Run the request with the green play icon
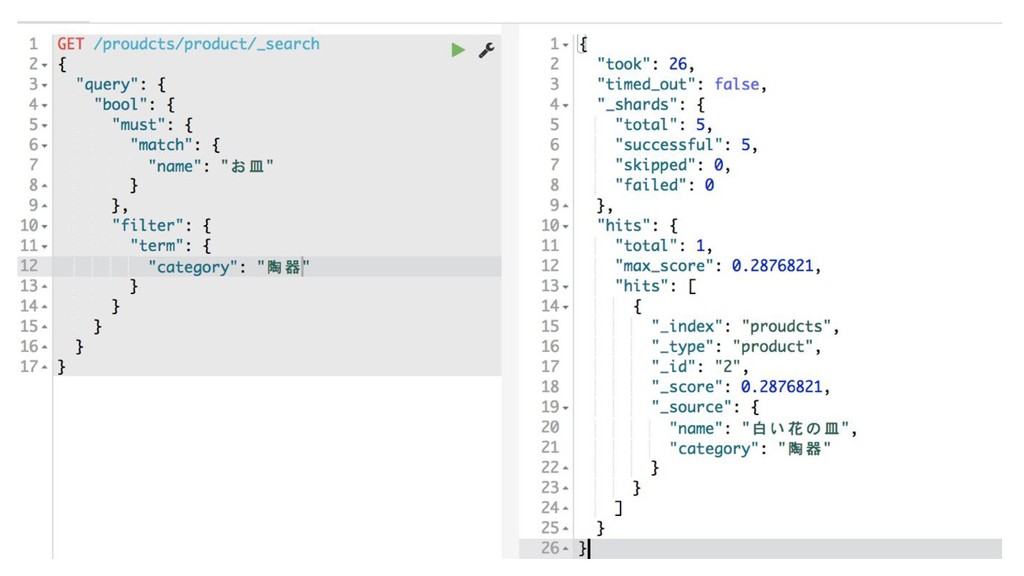This screenshot has height=576, width=1024. click(x=458, y=50)
